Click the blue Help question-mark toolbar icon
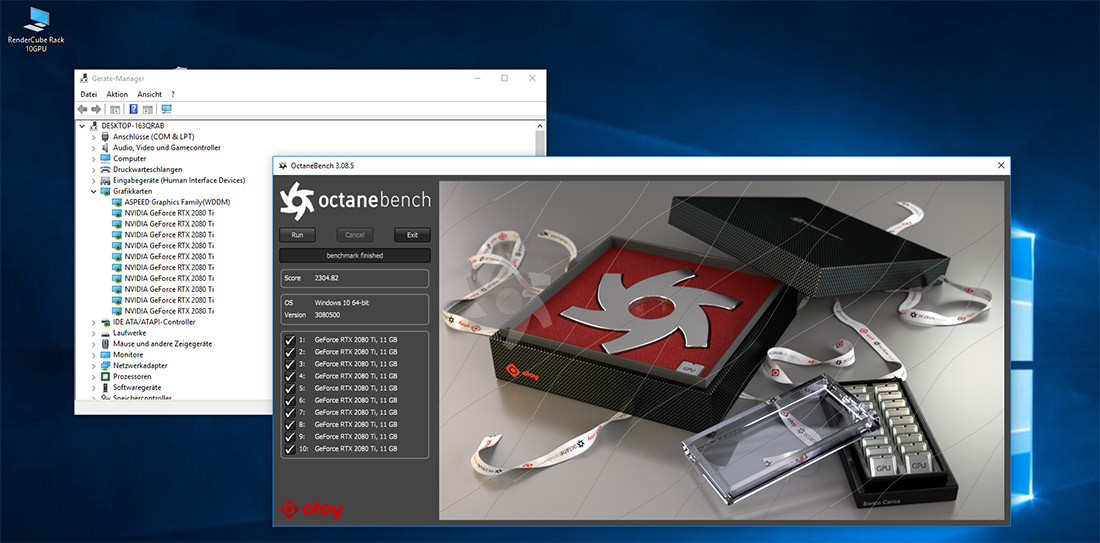The image size is (1100, 543). click(133, 109)
